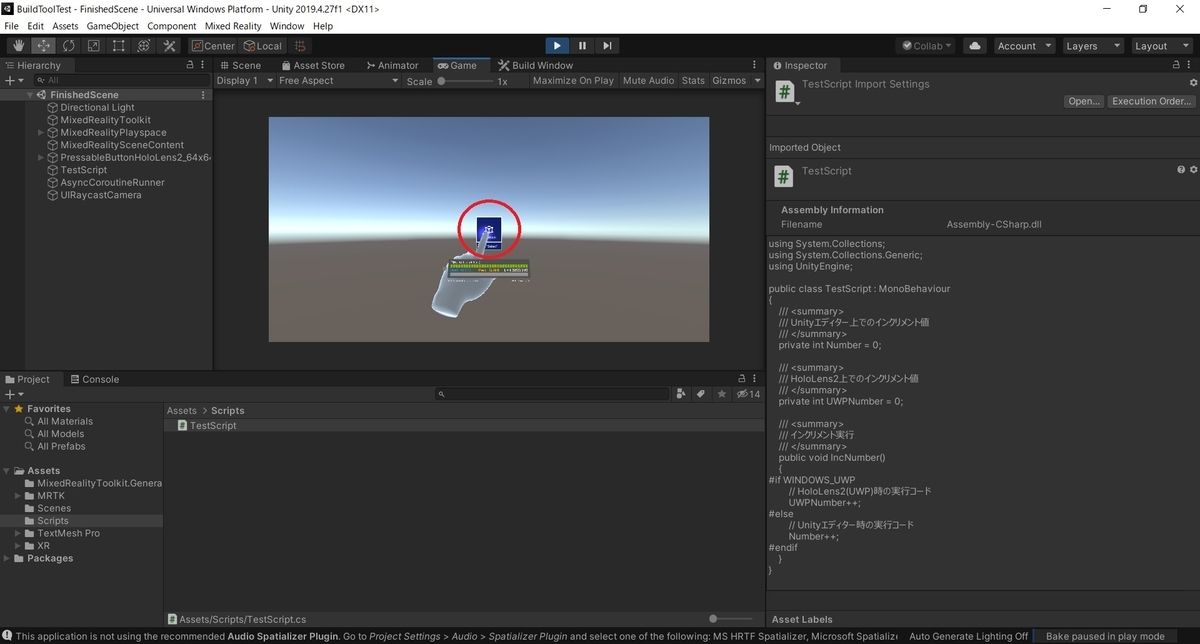Viewport: 1200px width, 644px height.
Task: Toggle grid snapping icon in toolbar
Action: coord(299,46)
